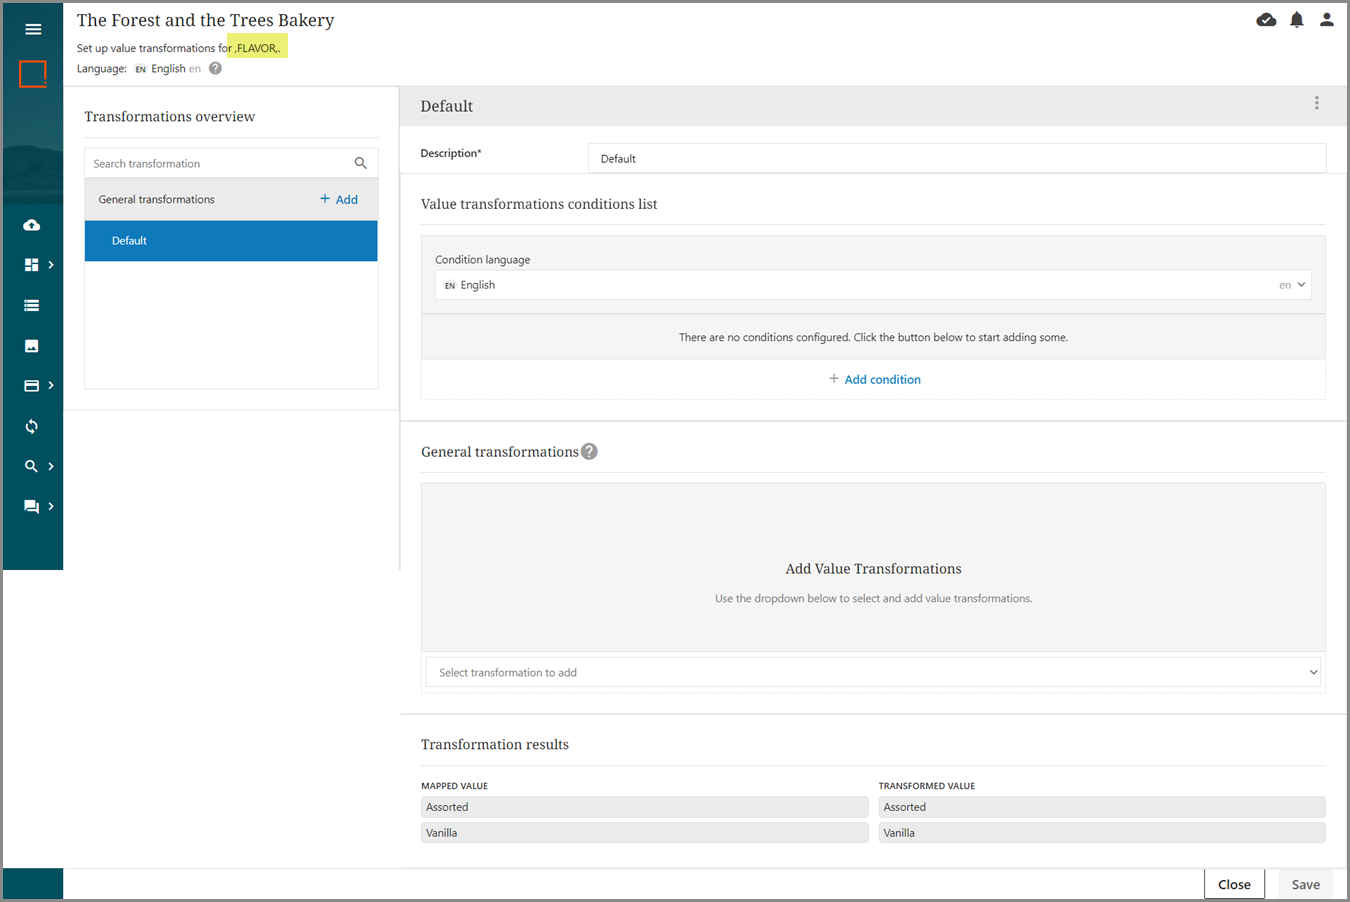Open the dashboard grid sidebar icon
This screenshot has width=1350, height=902.
32,265
